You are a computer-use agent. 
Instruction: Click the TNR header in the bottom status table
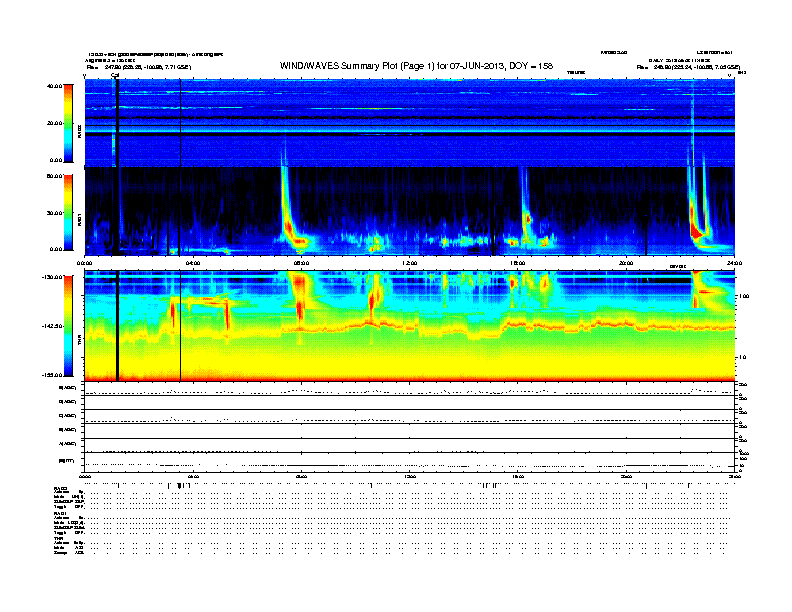pos(58,538)
